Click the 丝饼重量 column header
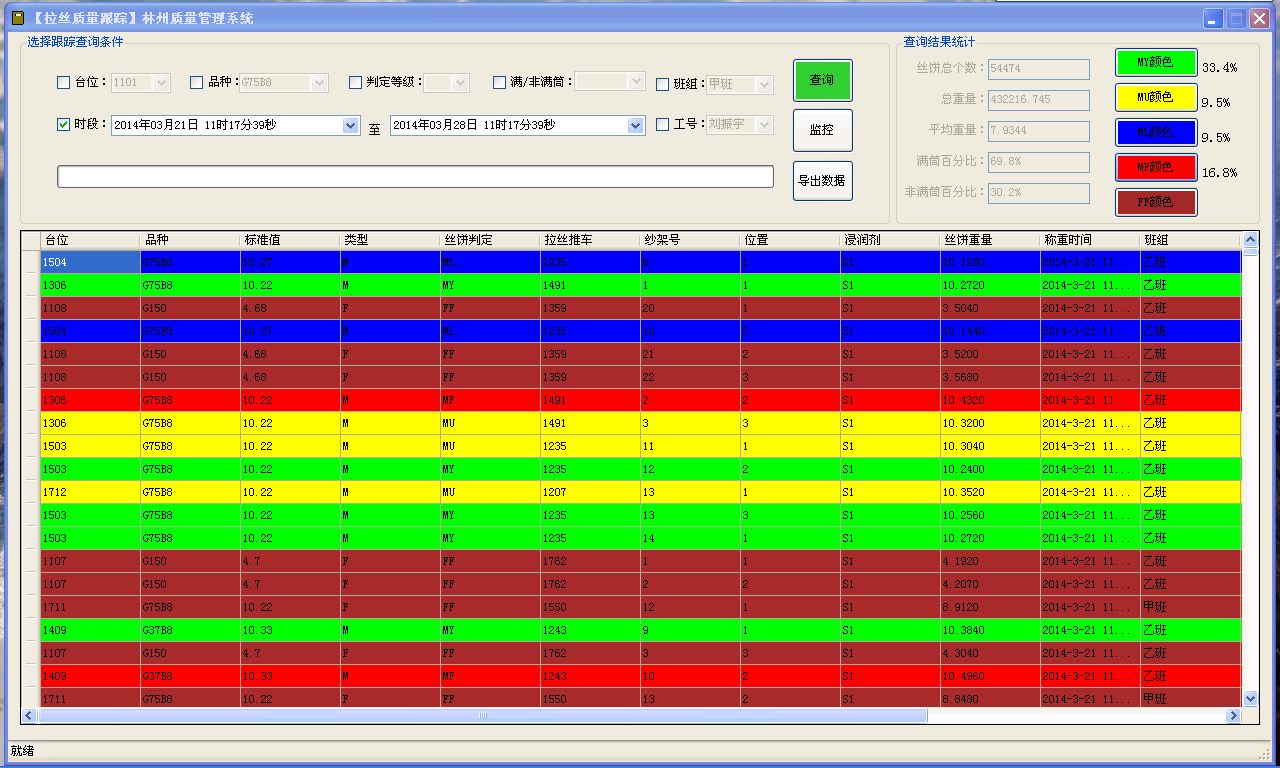The image size is (1280, 768). coord(990,240)
